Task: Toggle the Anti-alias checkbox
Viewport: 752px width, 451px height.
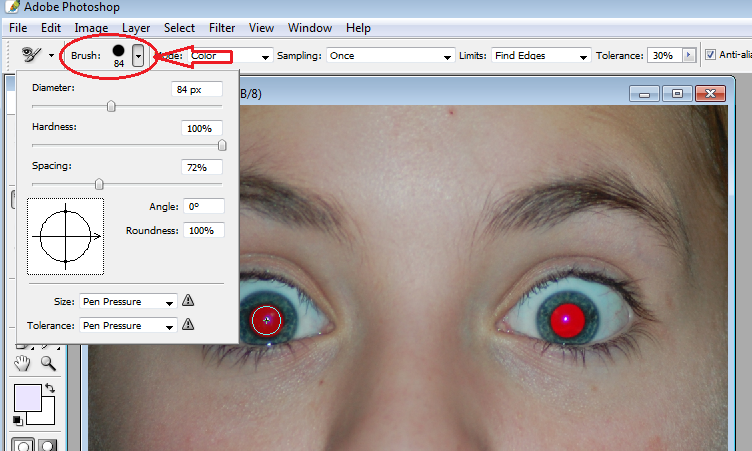Action: click(710, 55)
